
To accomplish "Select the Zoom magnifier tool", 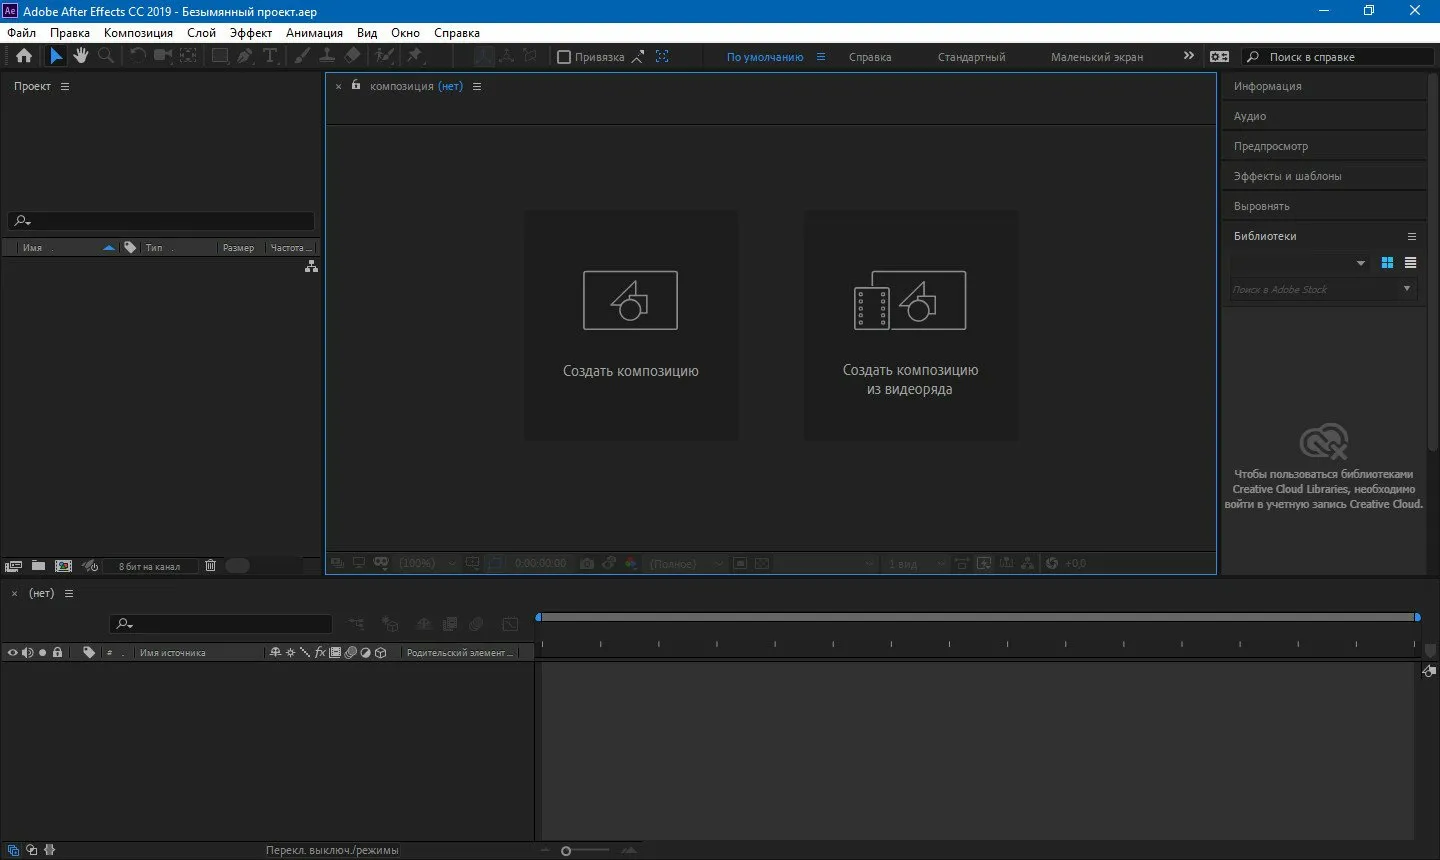I will pyautogui.click(x=106, y=56).
